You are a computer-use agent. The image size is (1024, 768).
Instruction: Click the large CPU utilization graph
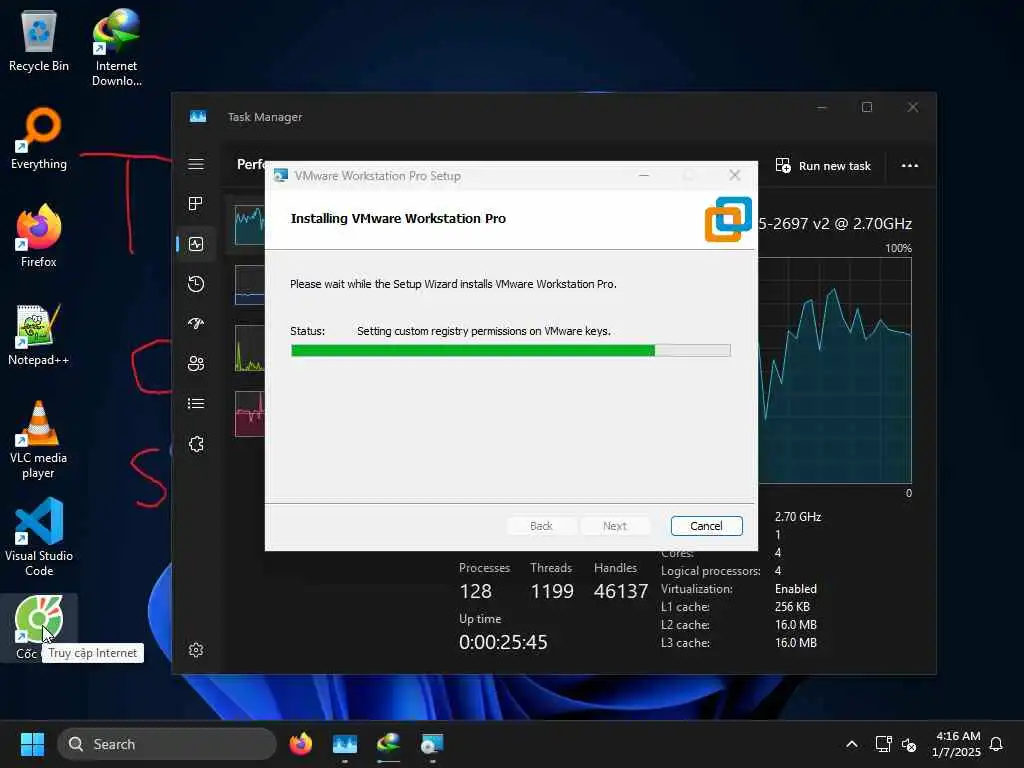tap(835, 370)
